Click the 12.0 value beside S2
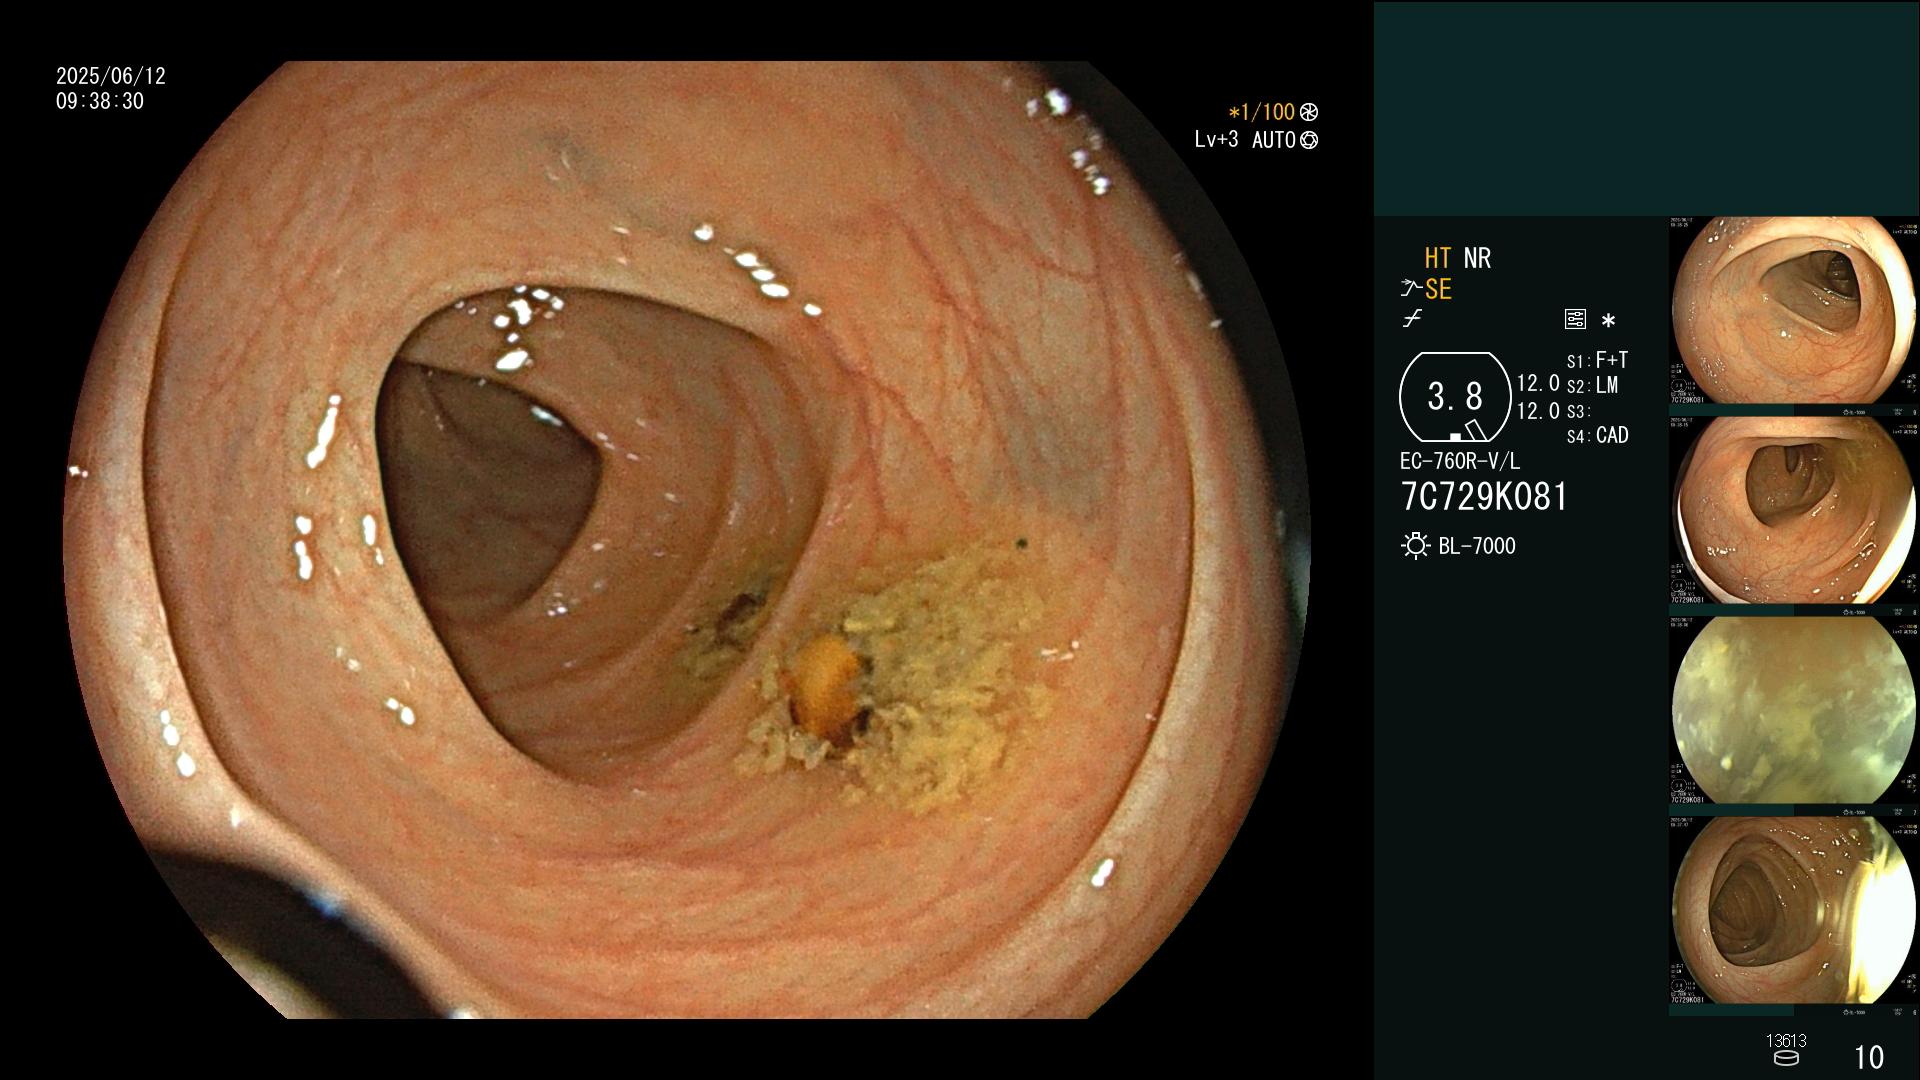 (x=1538, y=383)
